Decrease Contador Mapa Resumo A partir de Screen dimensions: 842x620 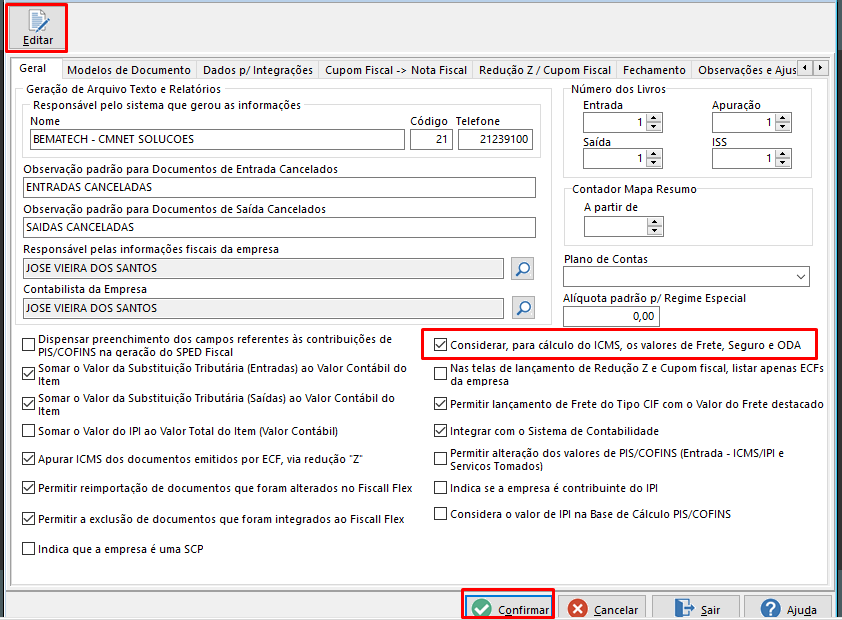(654, 231)
